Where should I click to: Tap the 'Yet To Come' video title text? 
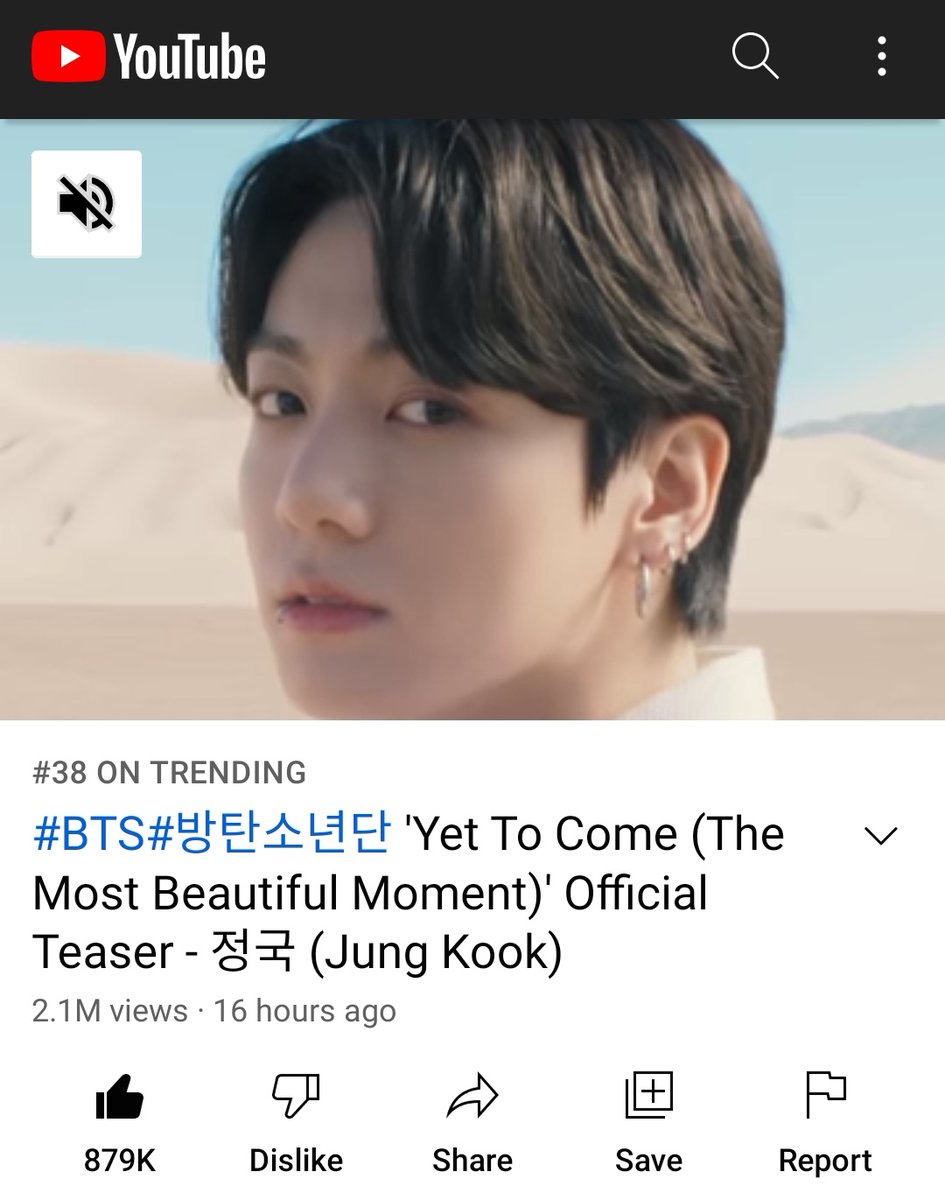(x=408, y=894)
